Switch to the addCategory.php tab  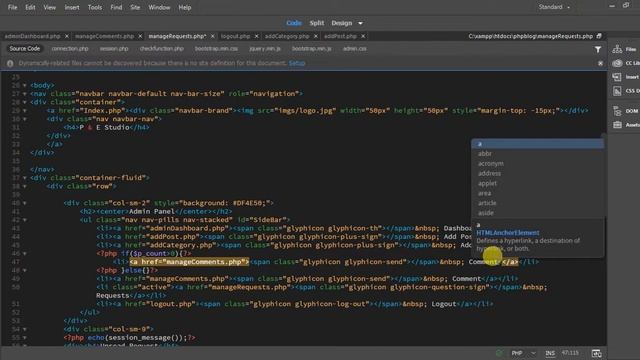coord(287,36)
